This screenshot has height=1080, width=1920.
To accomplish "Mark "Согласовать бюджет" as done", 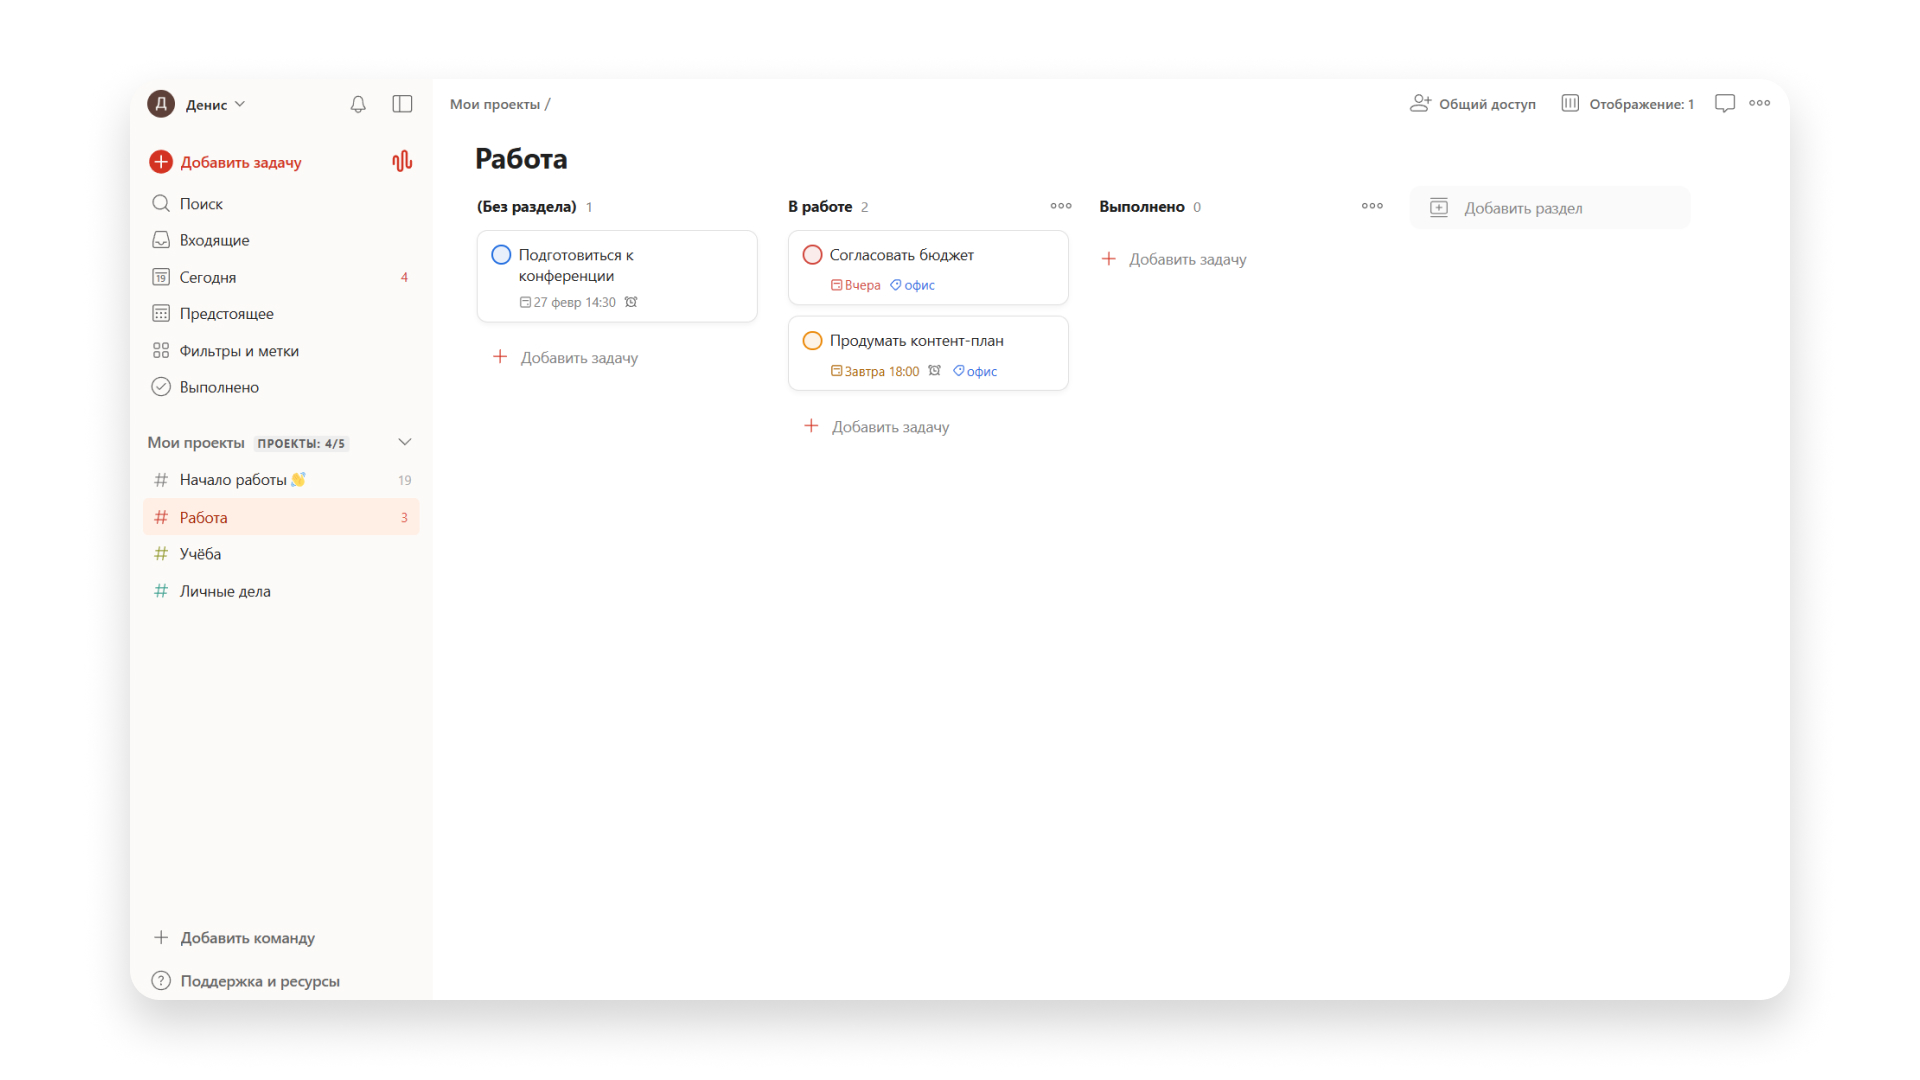I will pos(812,254).
